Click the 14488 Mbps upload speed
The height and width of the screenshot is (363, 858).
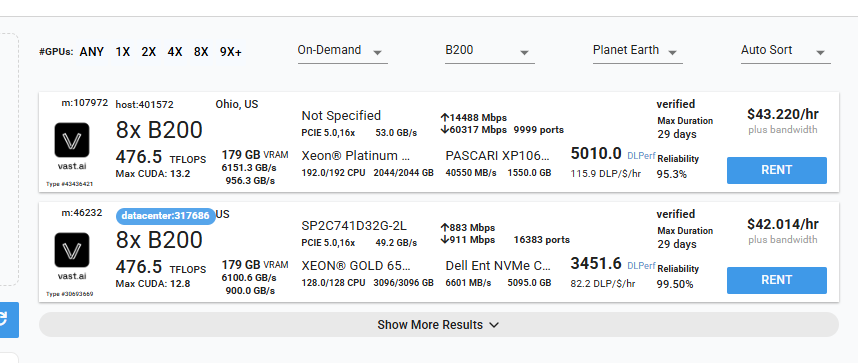click(473, 118)
